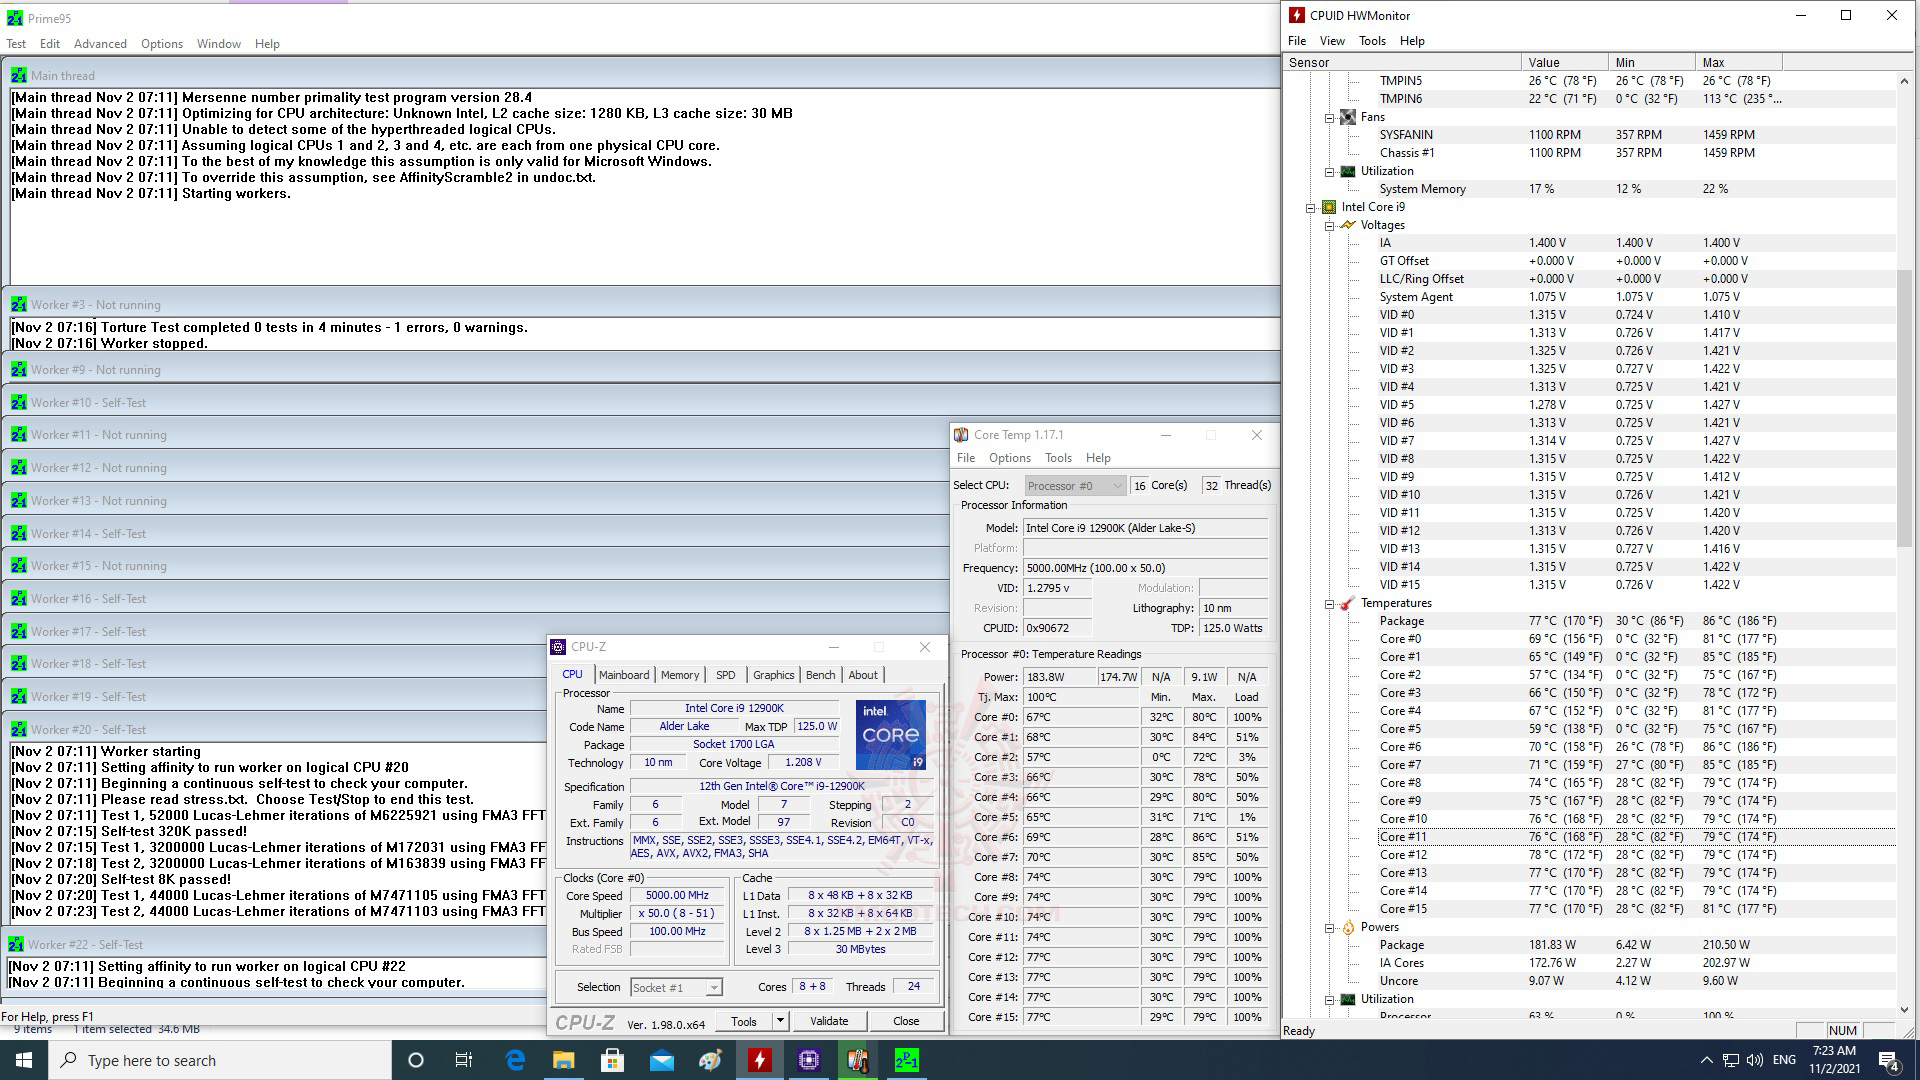Collapse the Voltages section
Viewport: 1920px width, 1080px height.
tap(1329, 225)
